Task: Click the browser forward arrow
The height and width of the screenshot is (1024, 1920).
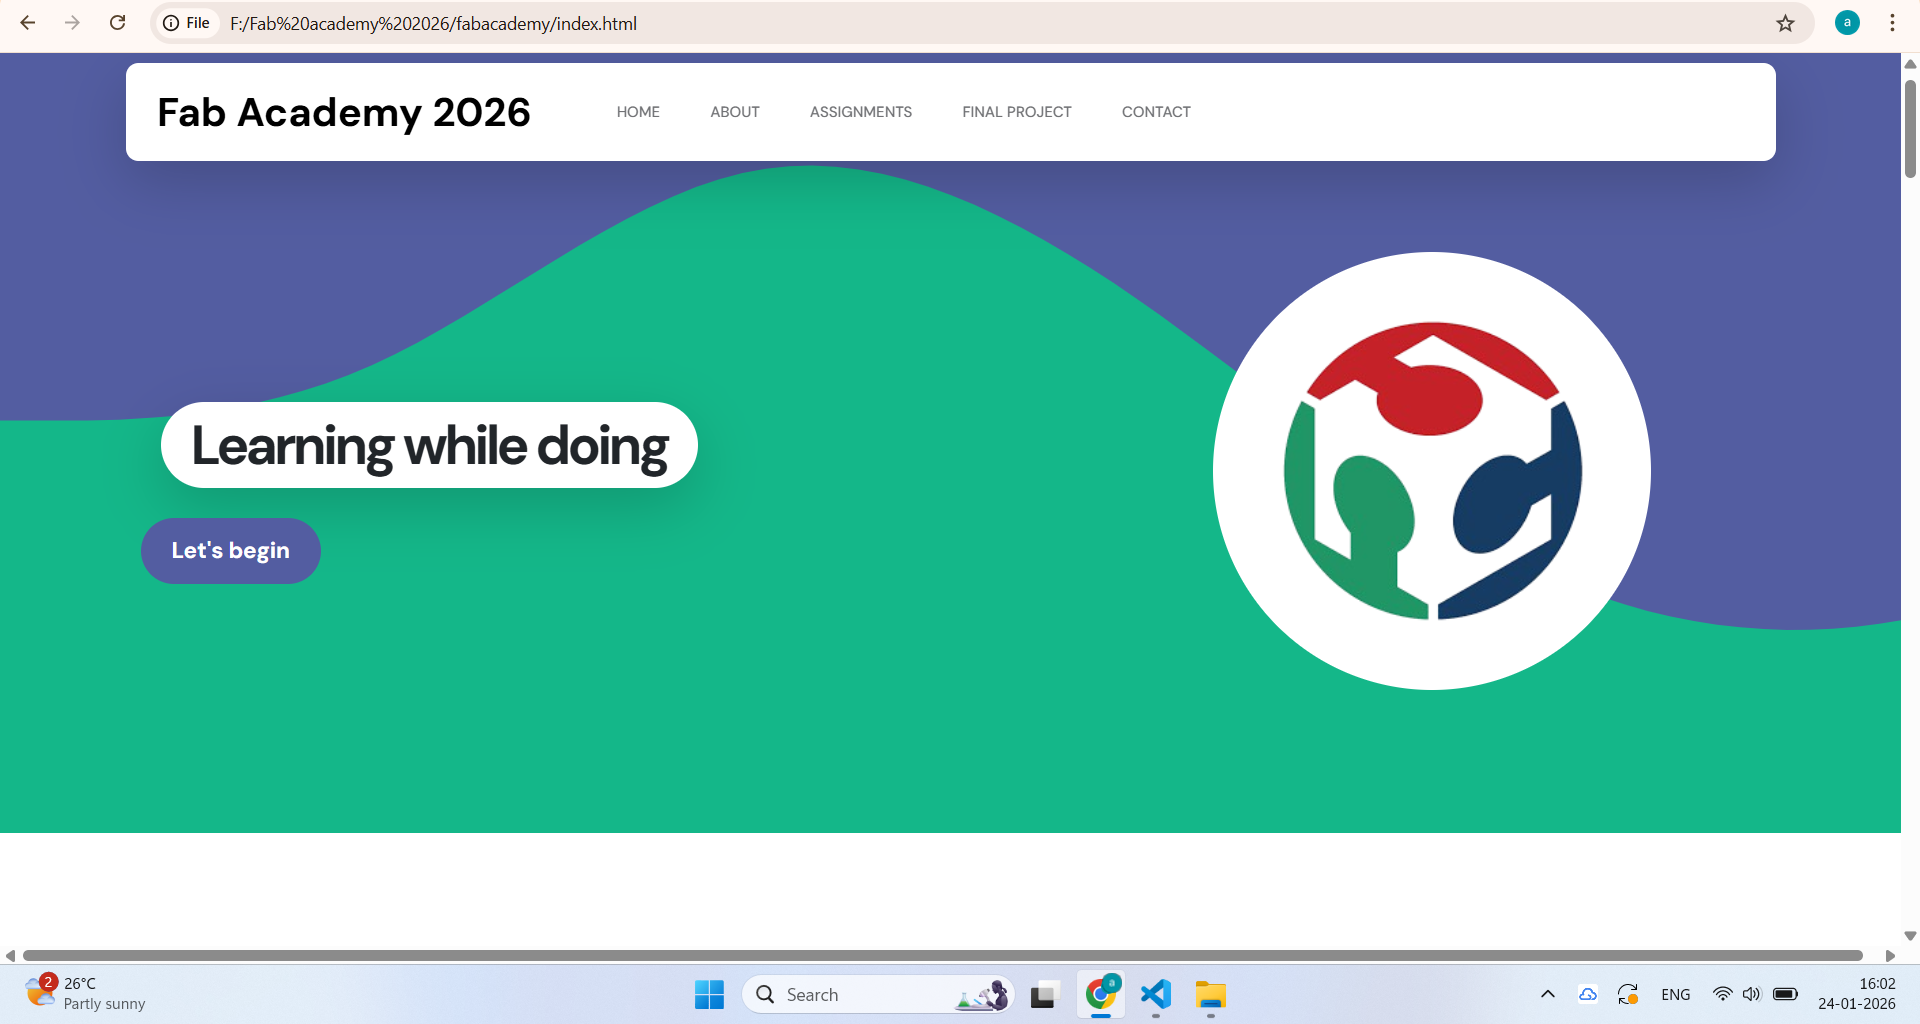Action: click(x=72, y=23)
